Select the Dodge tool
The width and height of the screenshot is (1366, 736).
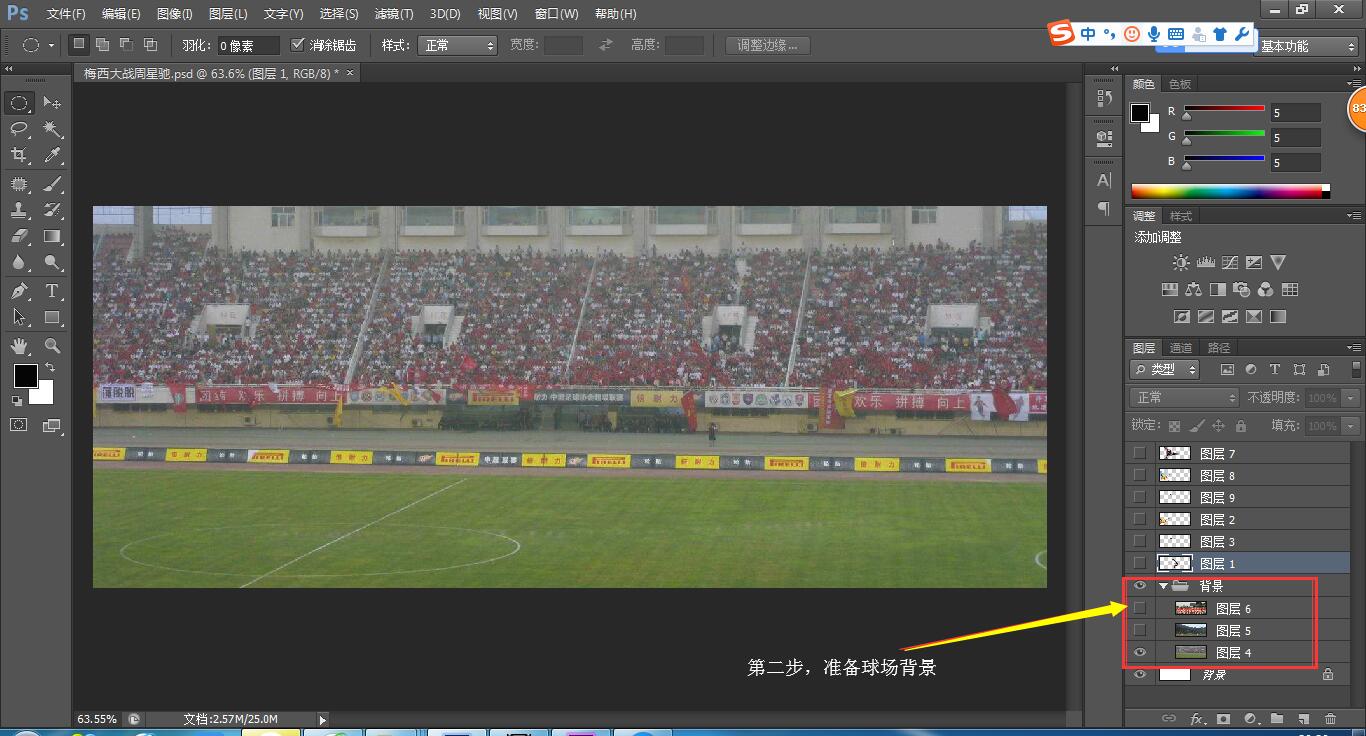52,262
